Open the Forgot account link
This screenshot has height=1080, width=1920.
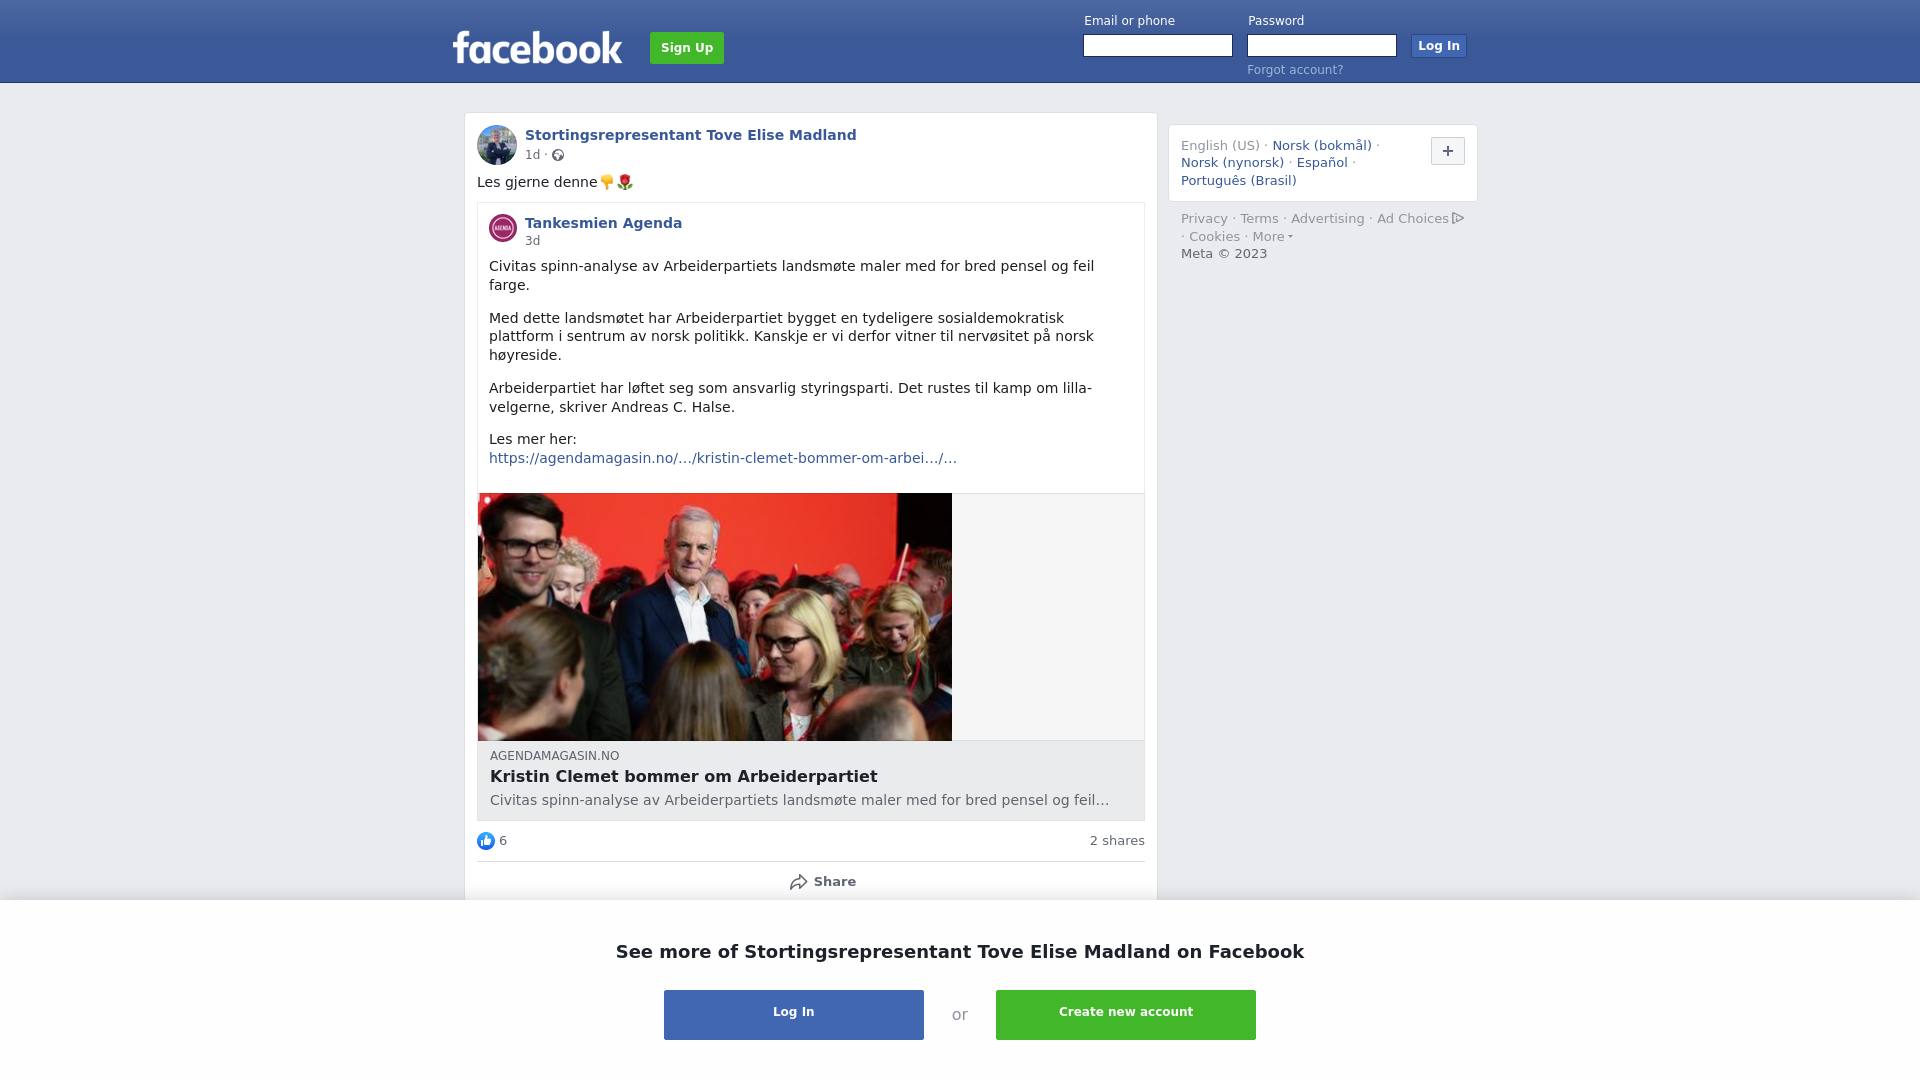pos(1295,70)
